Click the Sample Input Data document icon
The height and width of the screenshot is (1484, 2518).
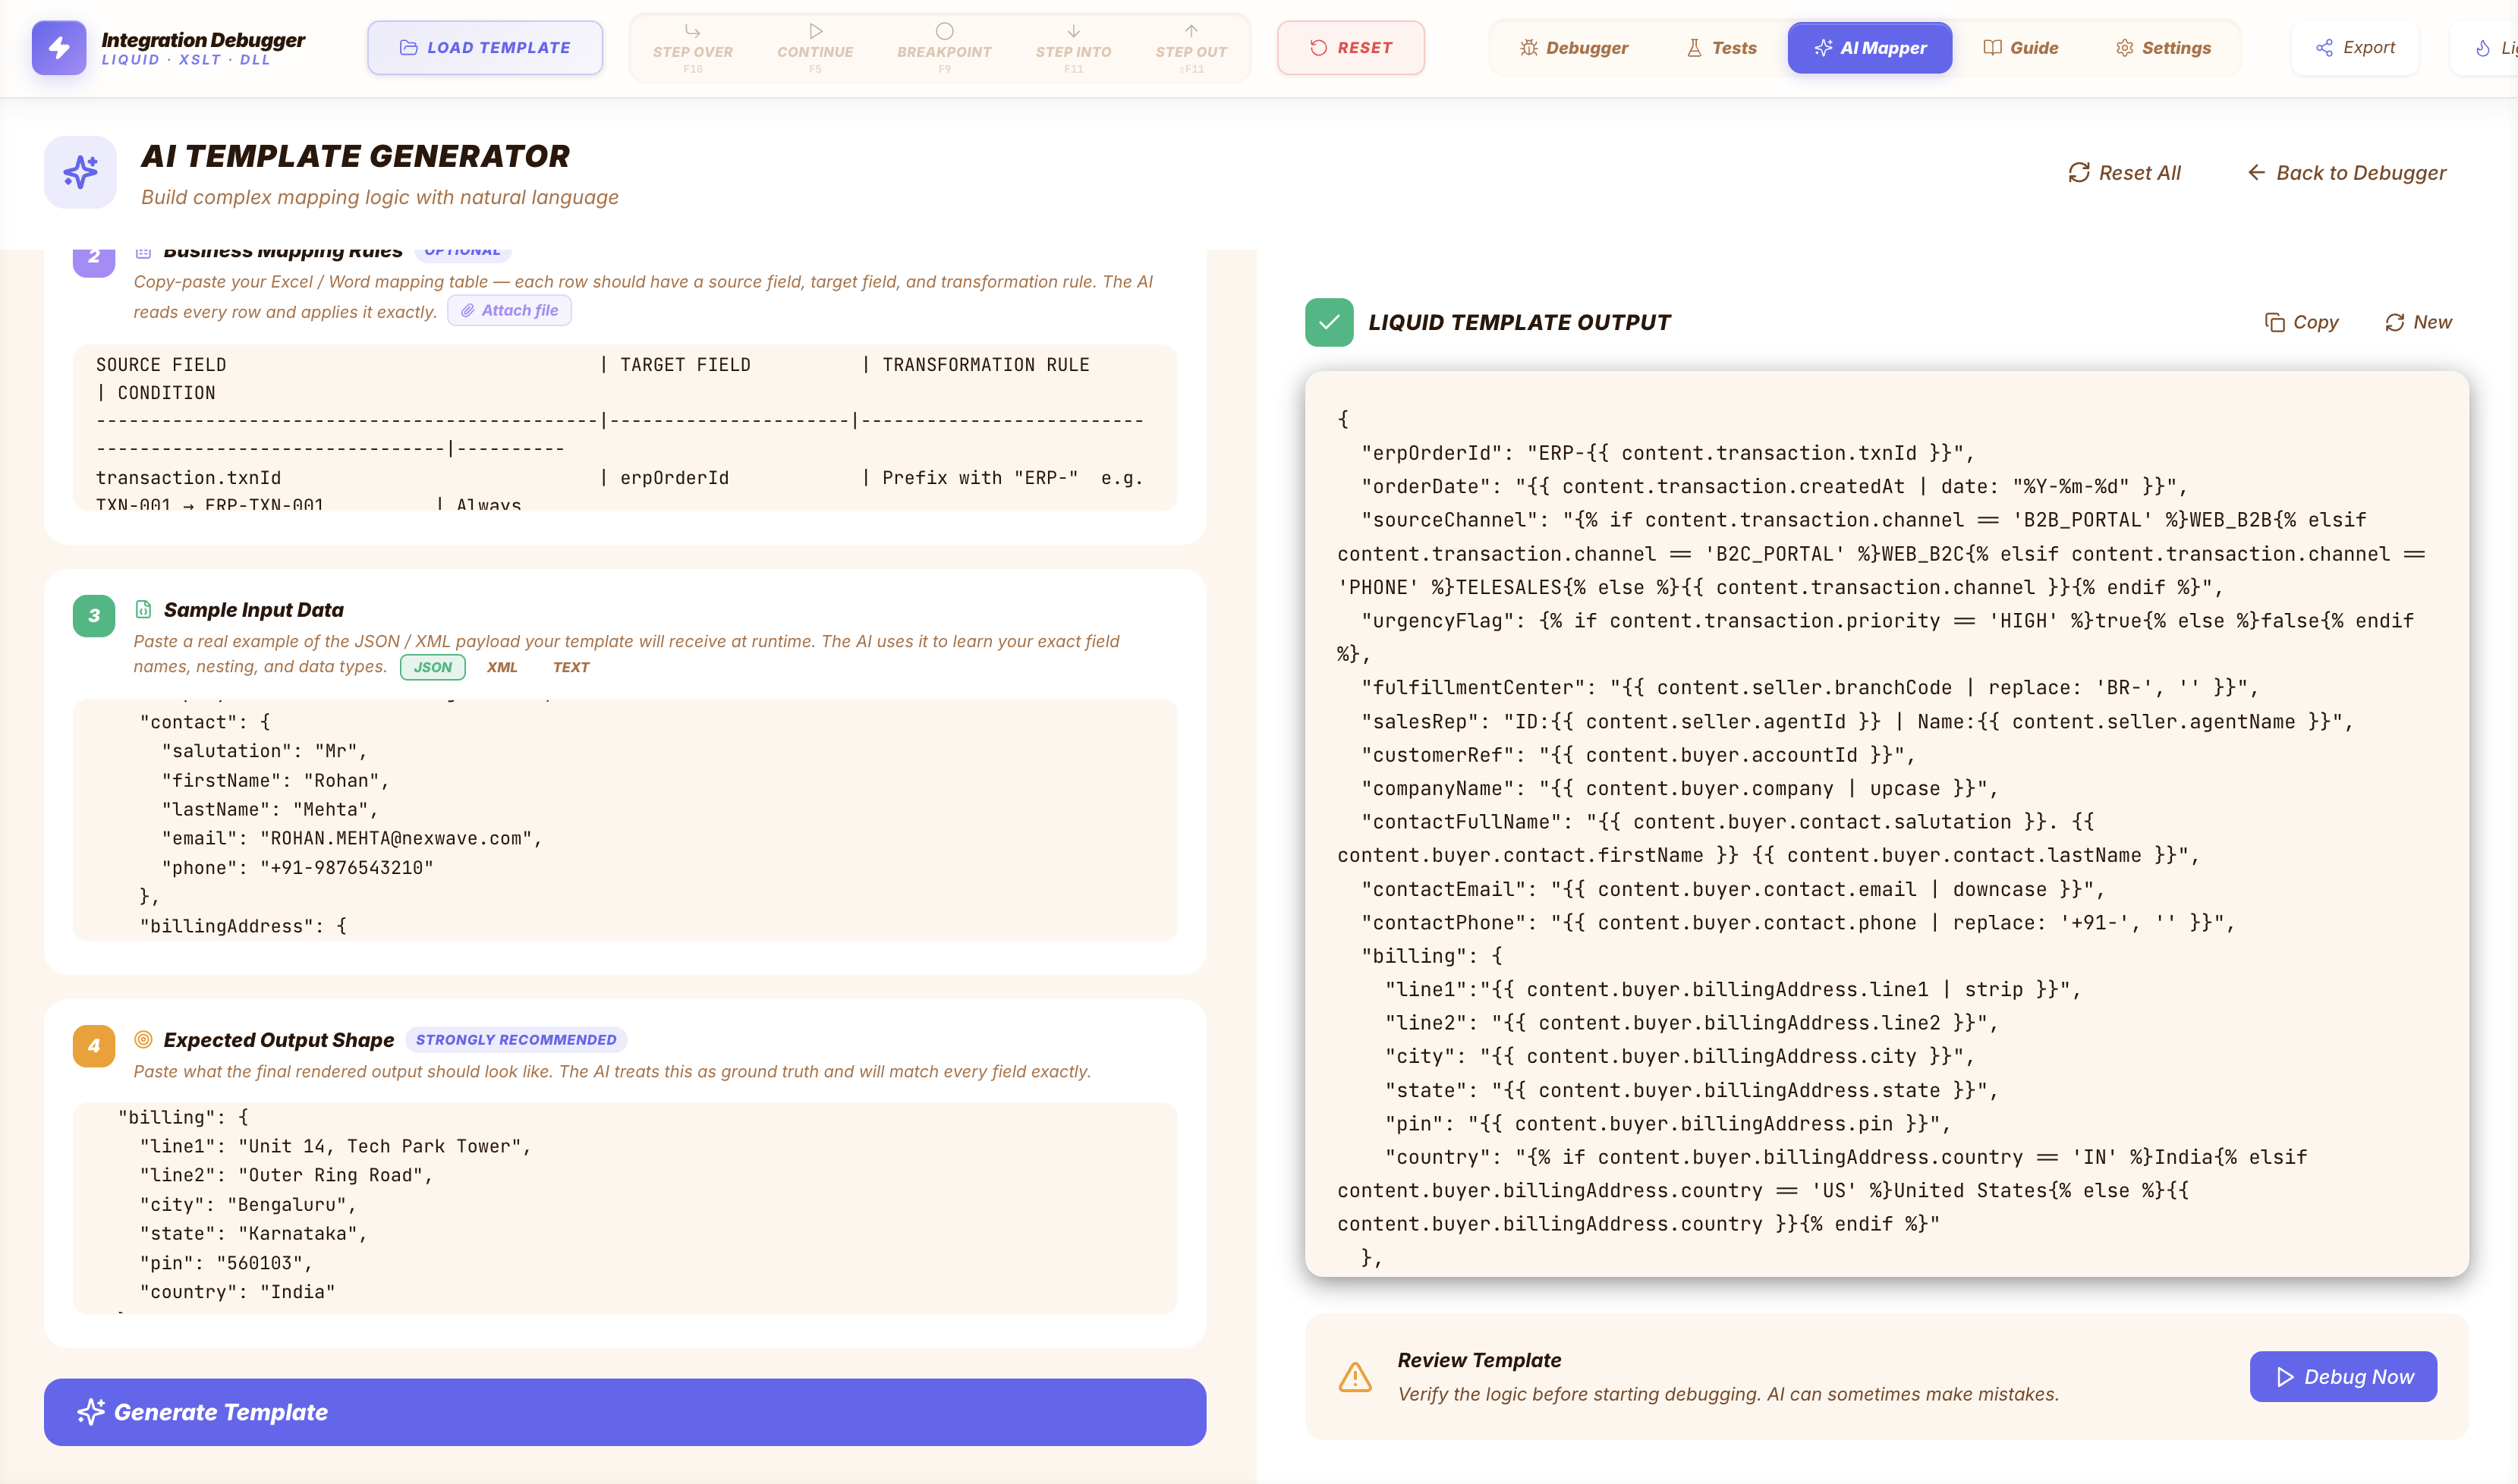143,609
